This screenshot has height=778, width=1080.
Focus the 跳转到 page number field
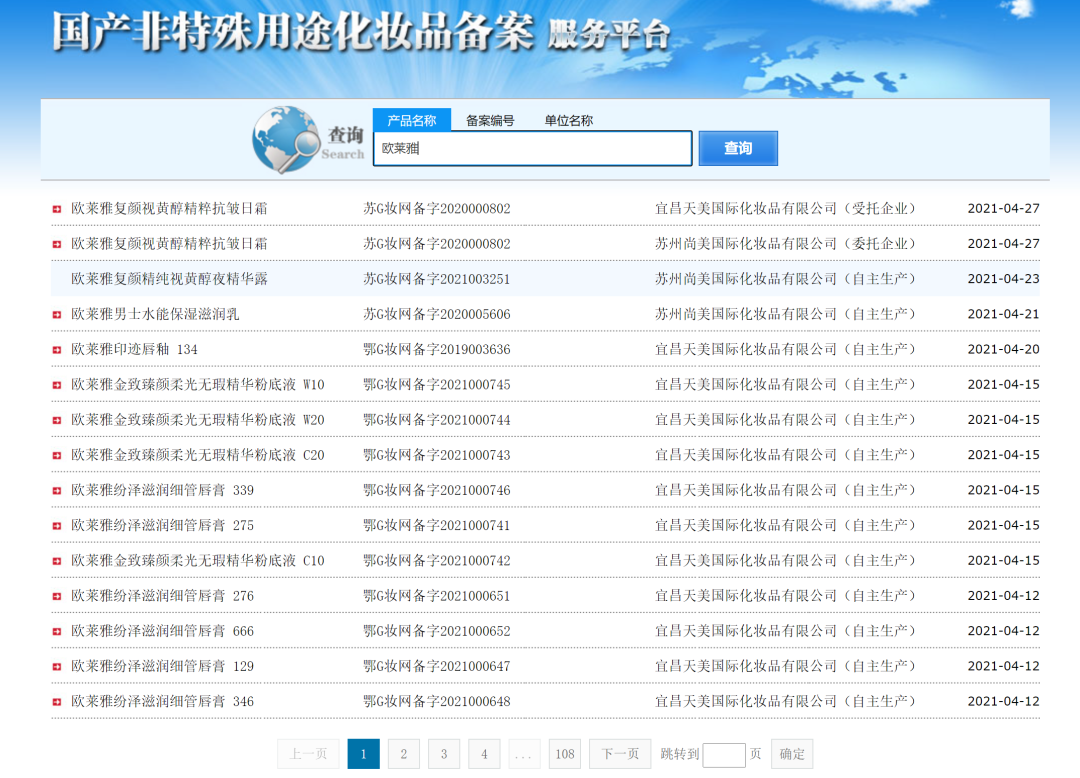pos(724,755)
